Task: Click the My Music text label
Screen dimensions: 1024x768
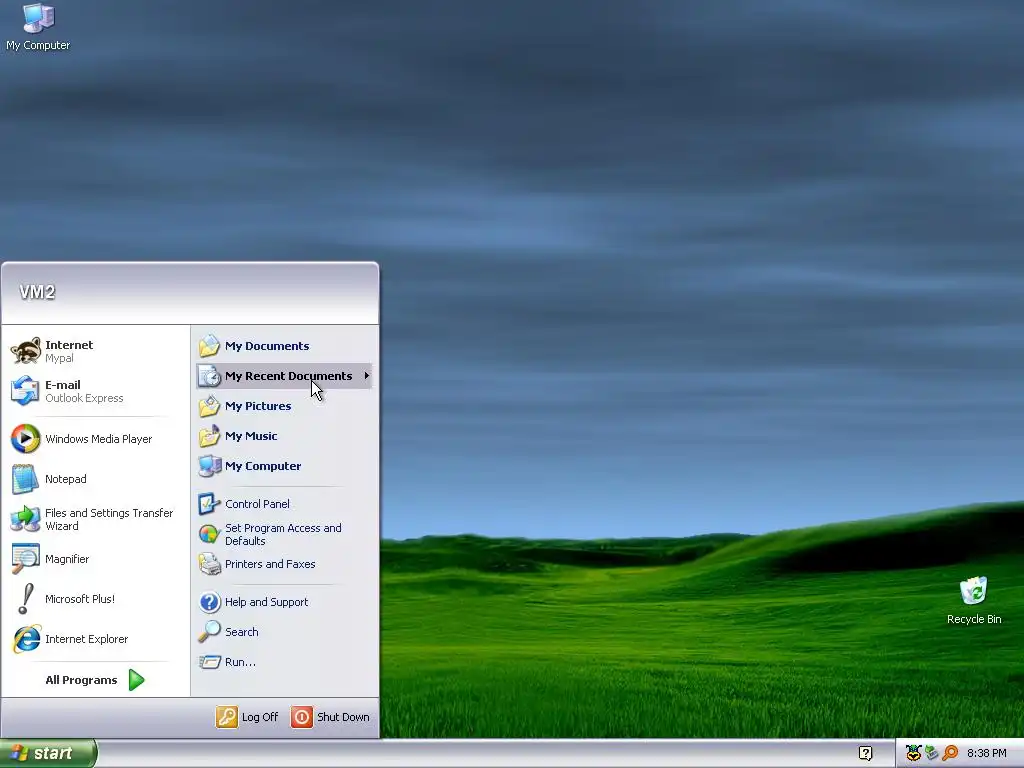Action: click(251, 436)
